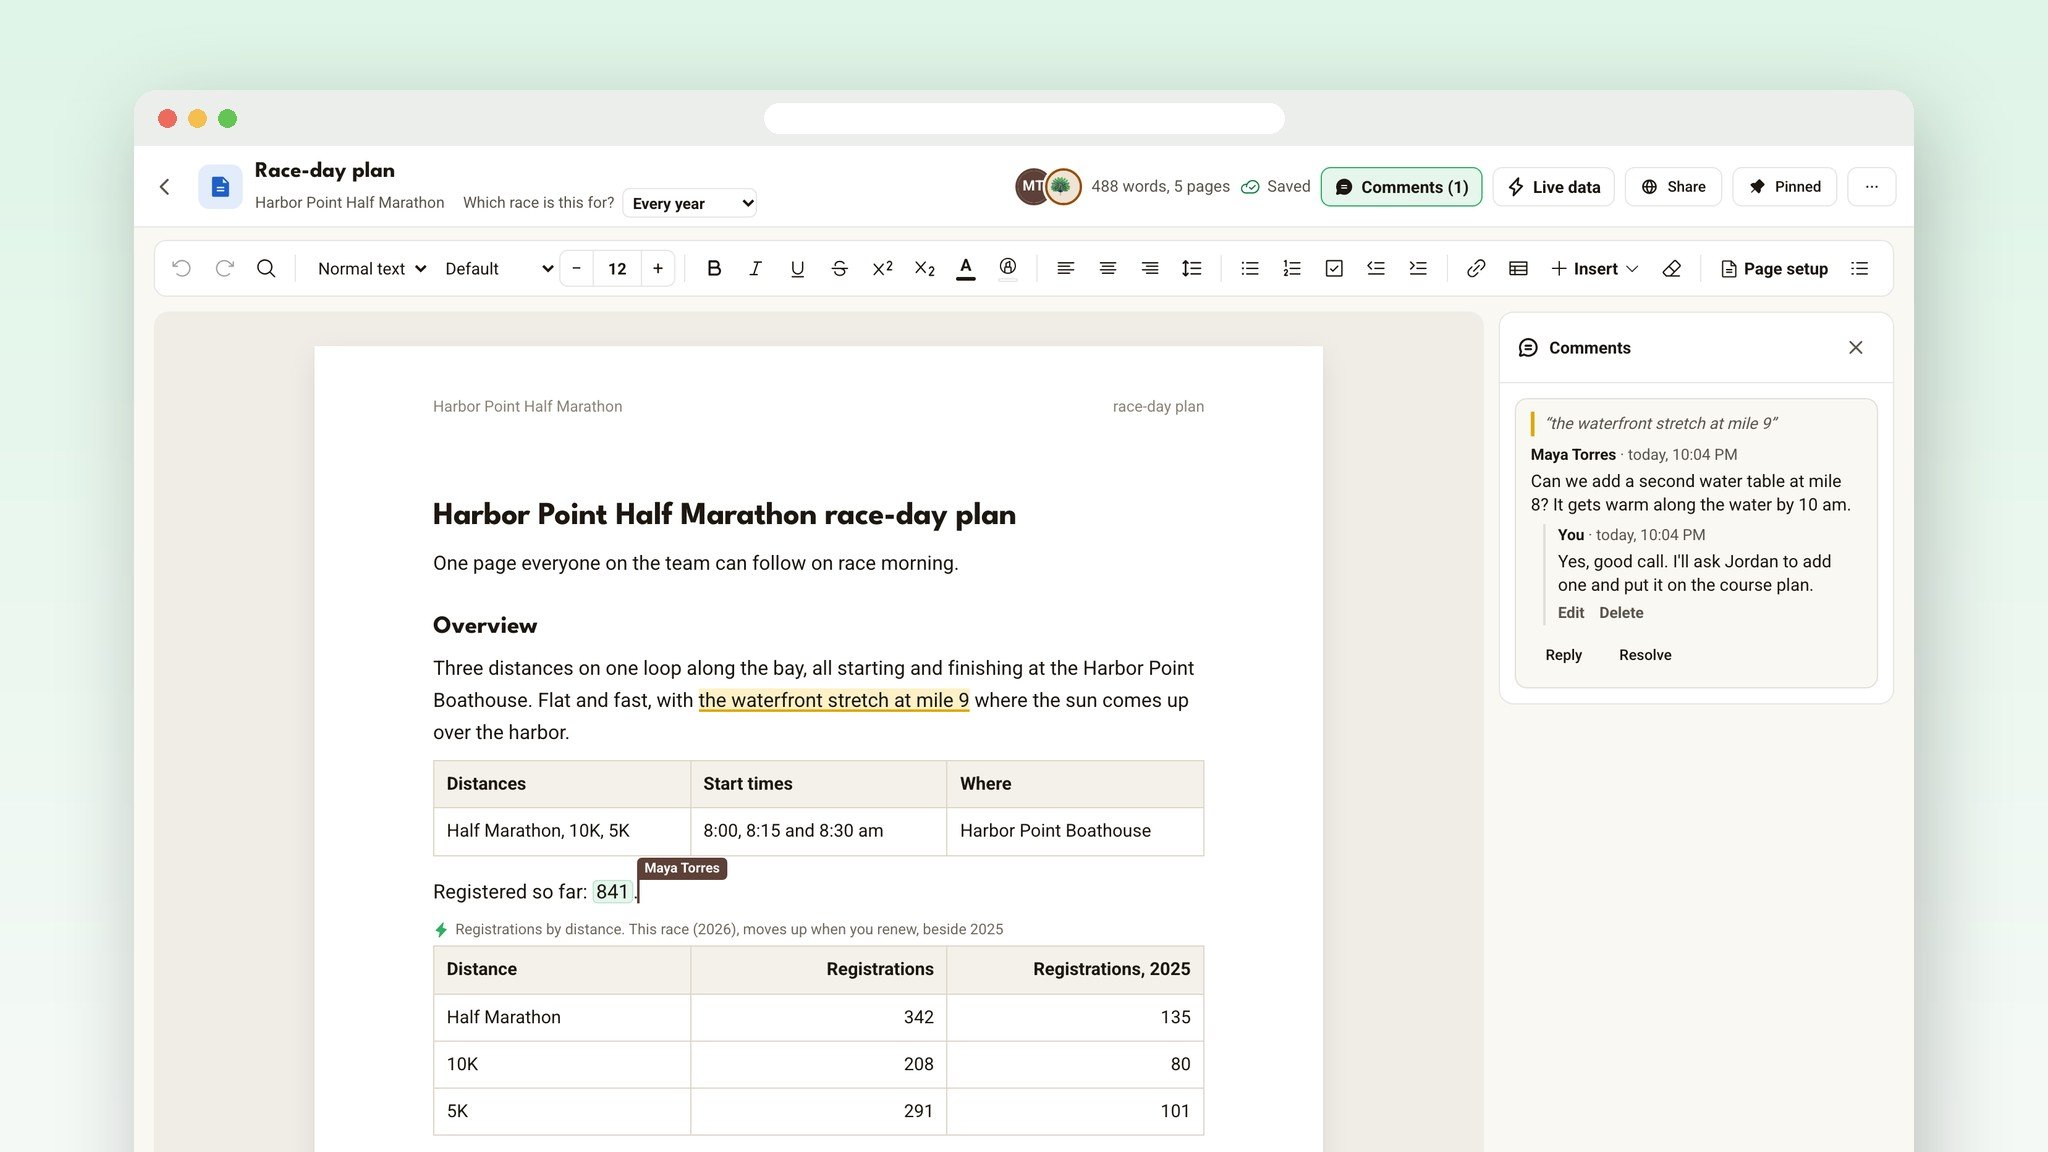Clear formatting with the eraser icon
2048x1152 pixels.
1672,268
